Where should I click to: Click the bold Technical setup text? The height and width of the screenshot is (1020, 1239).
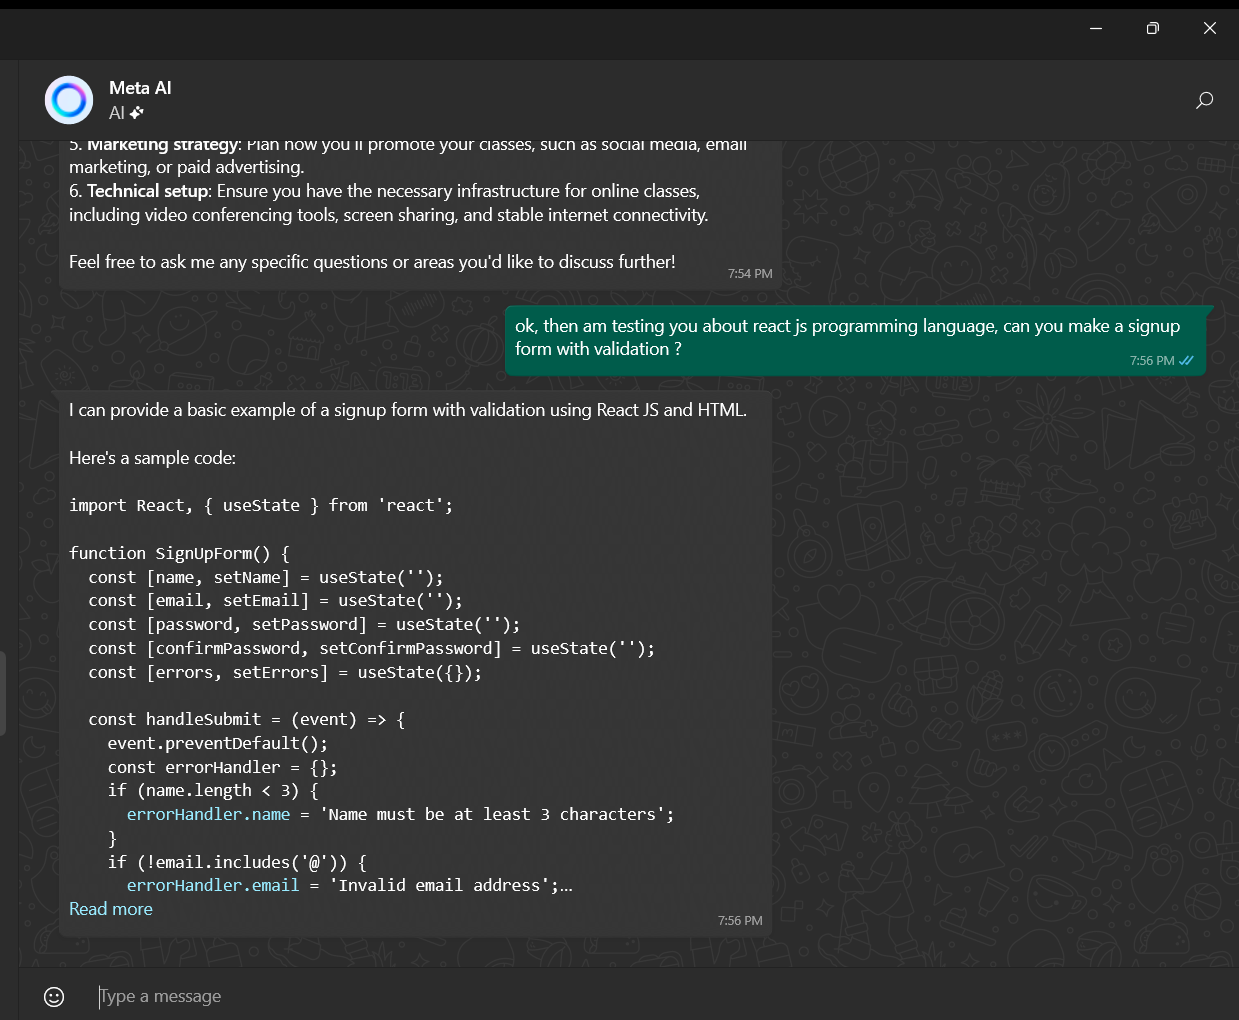[149, 191]
